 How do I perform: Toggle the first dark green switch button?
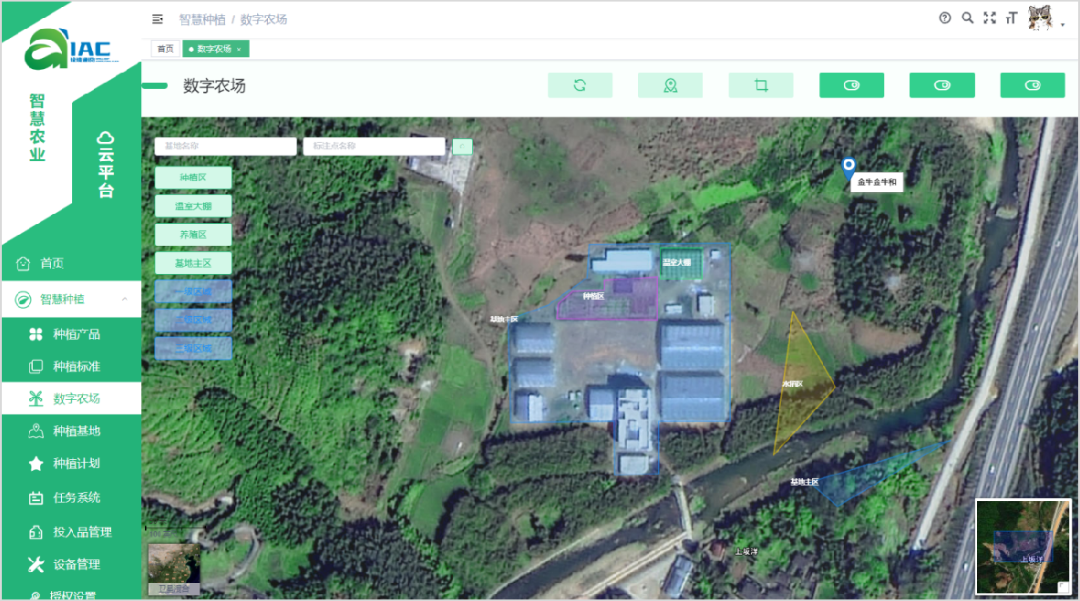coord(851,86)
